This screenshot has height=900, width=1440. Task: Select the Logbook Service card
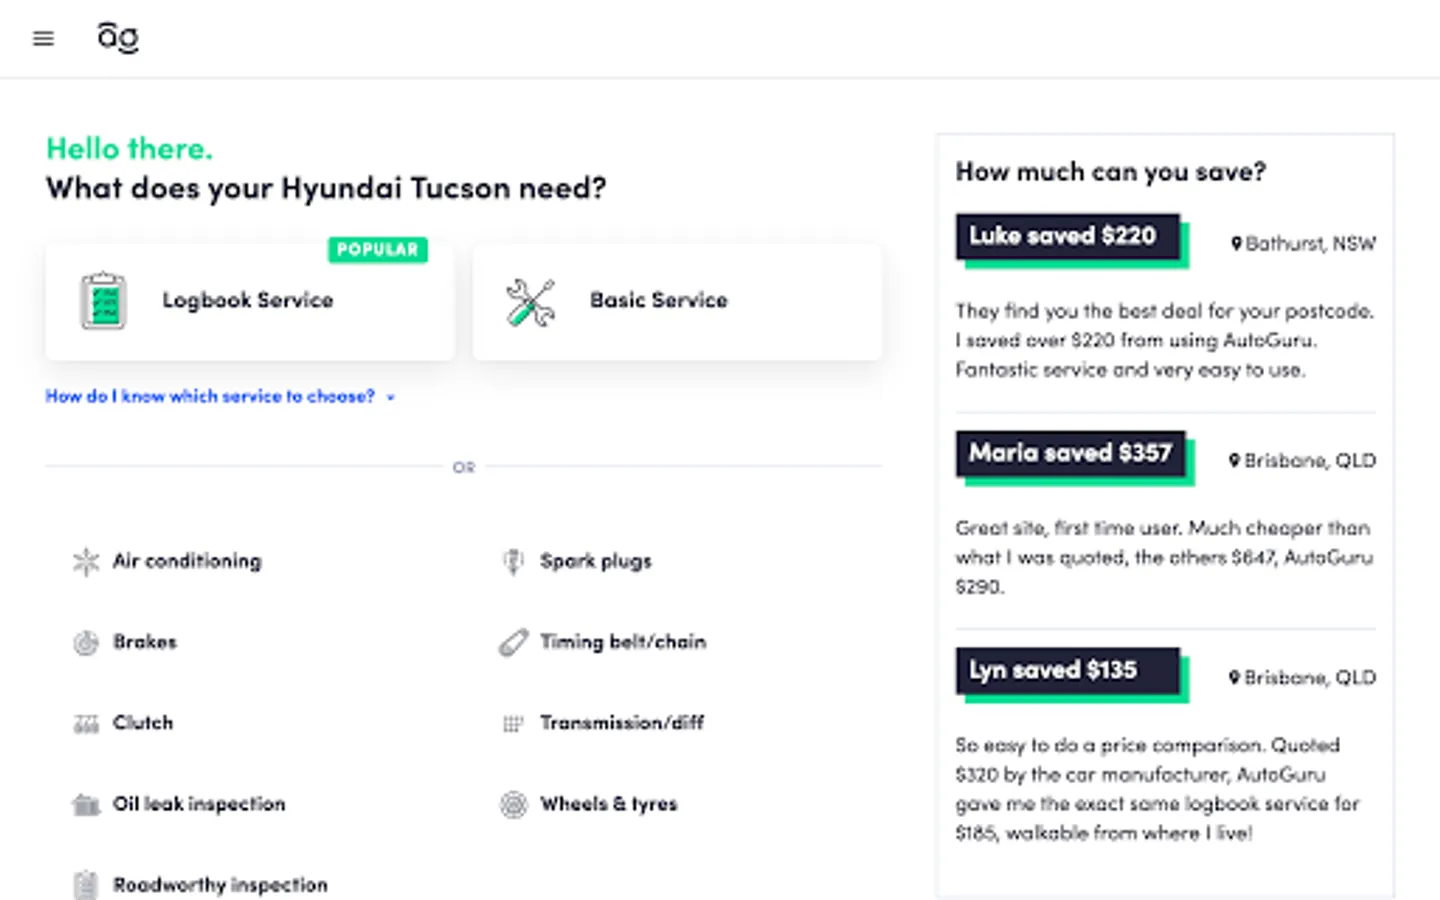pos(250,301)
